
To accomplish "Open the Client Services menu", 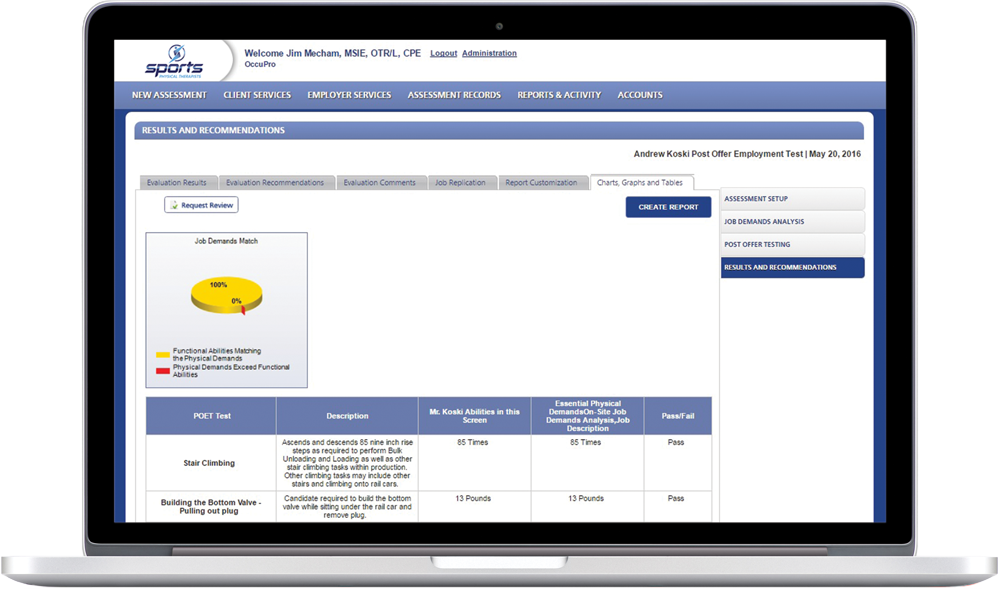I will point(257,95).
